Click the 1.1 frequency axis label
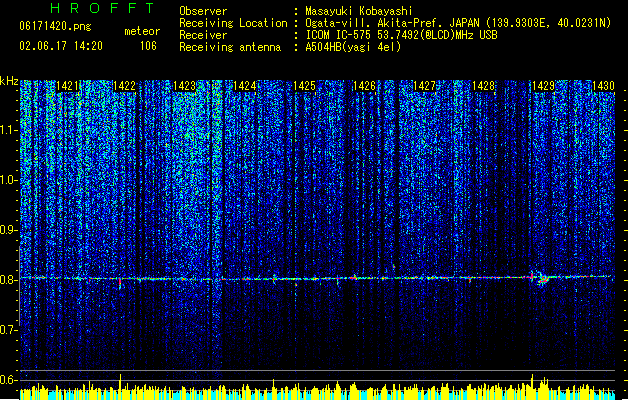The height and width of the screenshot is (400, 629). 9,130
